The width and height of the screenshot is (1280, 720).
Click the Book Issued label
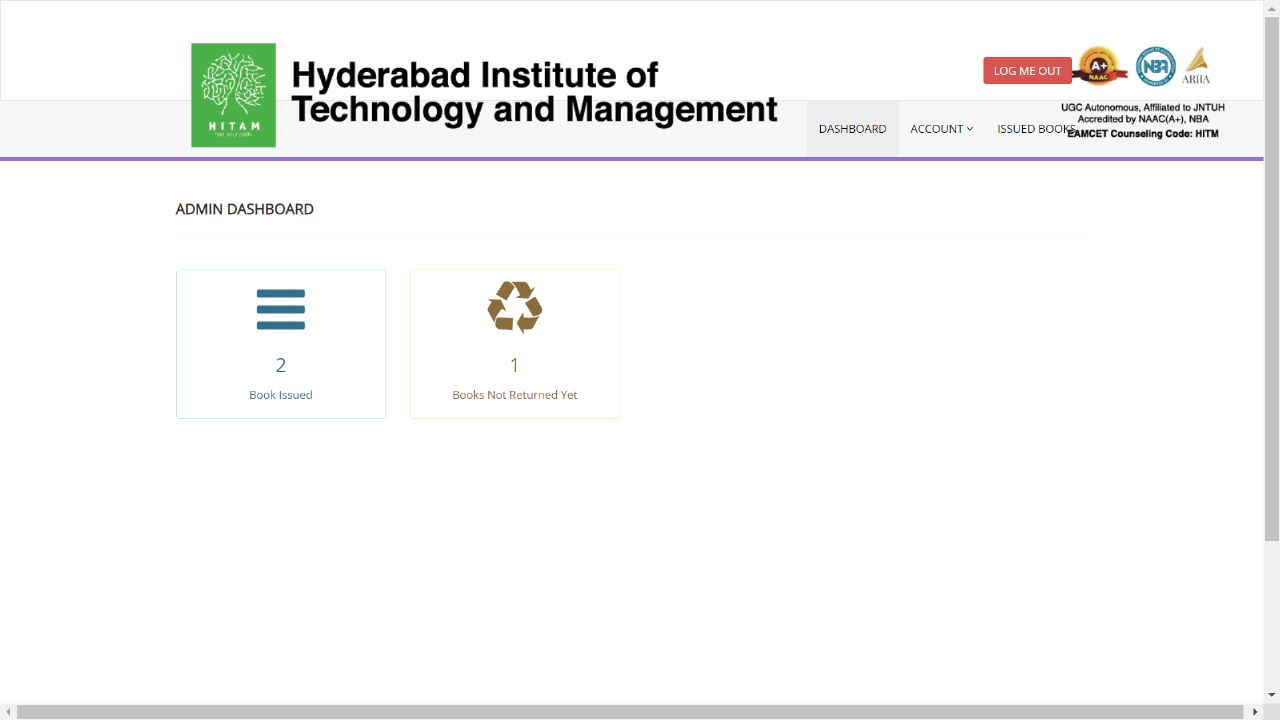281,395
